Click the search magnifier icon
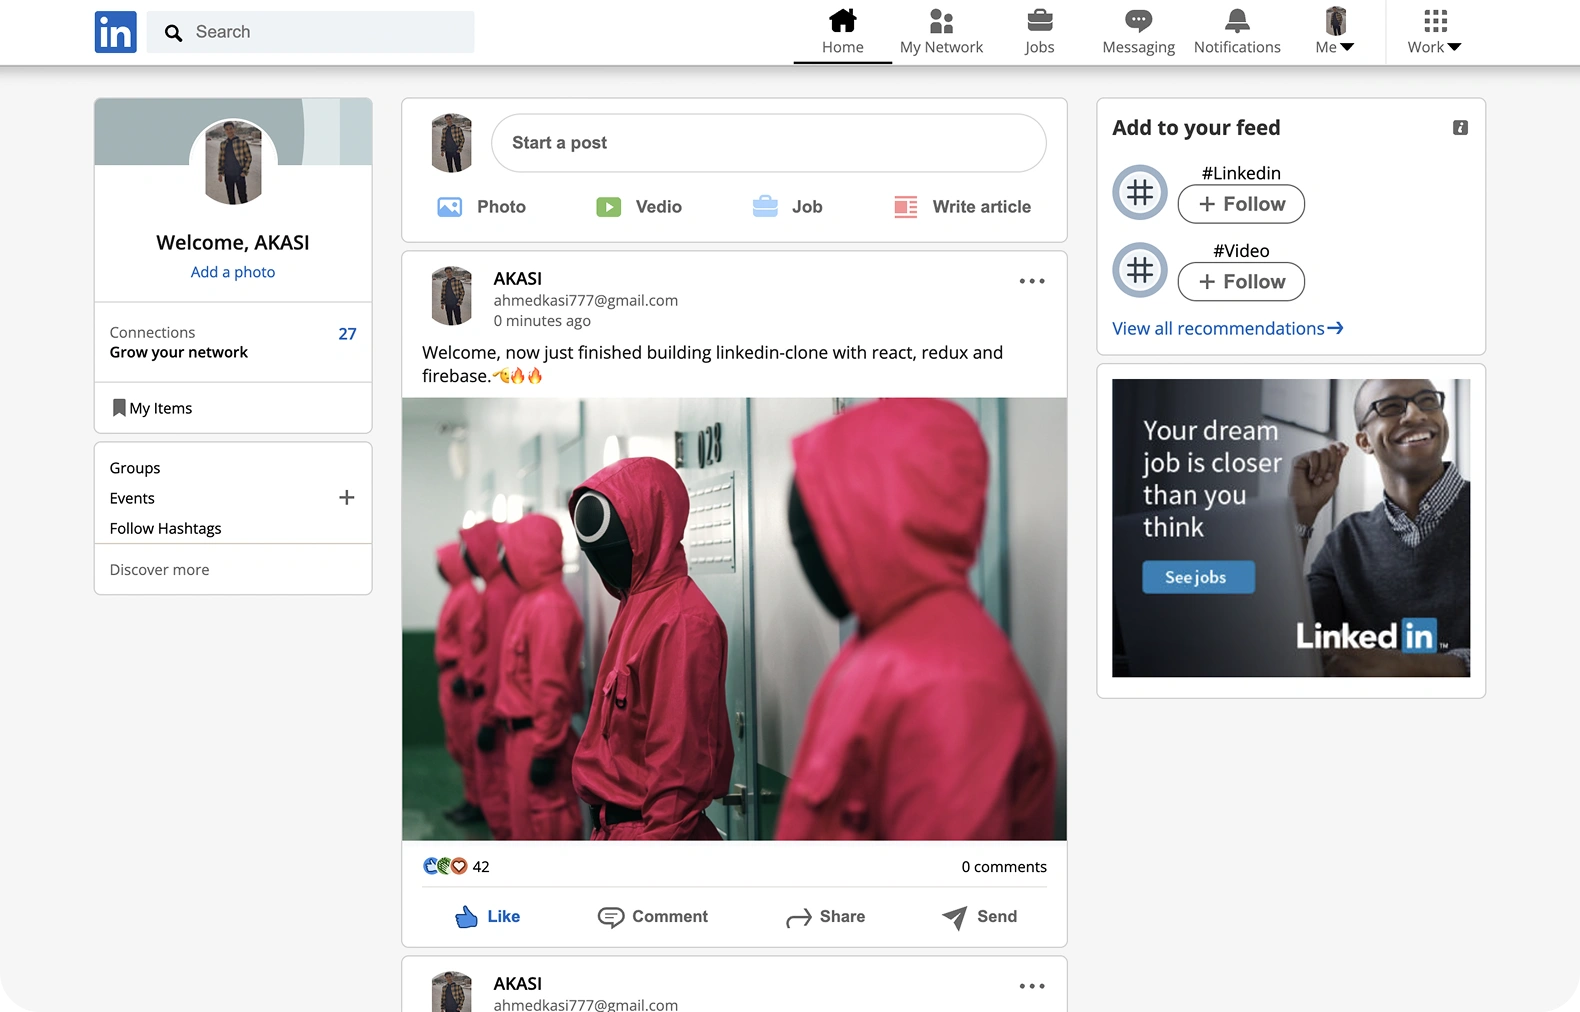The width and height of the screenshot is (1580, 1012). click(x=173, y=33)
